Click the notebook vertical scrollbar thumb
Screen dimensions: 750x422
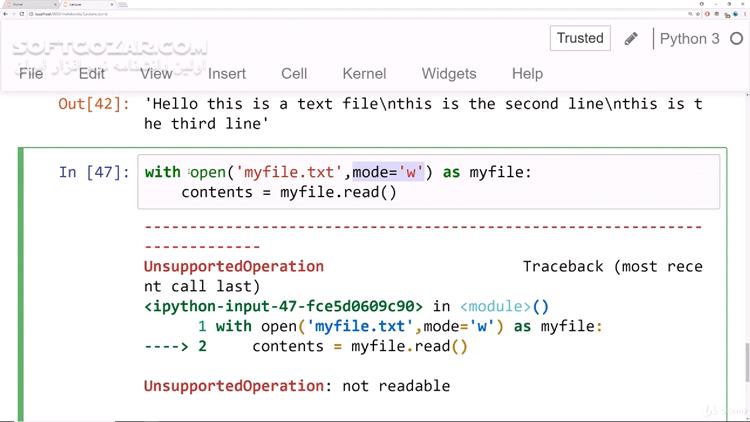(x=747, y=363)
